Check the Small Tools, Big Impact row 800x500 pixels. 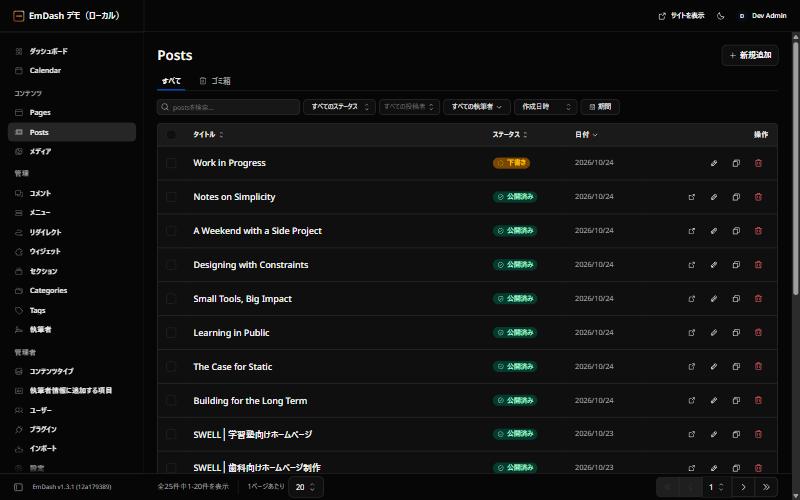tap(171, 299)
